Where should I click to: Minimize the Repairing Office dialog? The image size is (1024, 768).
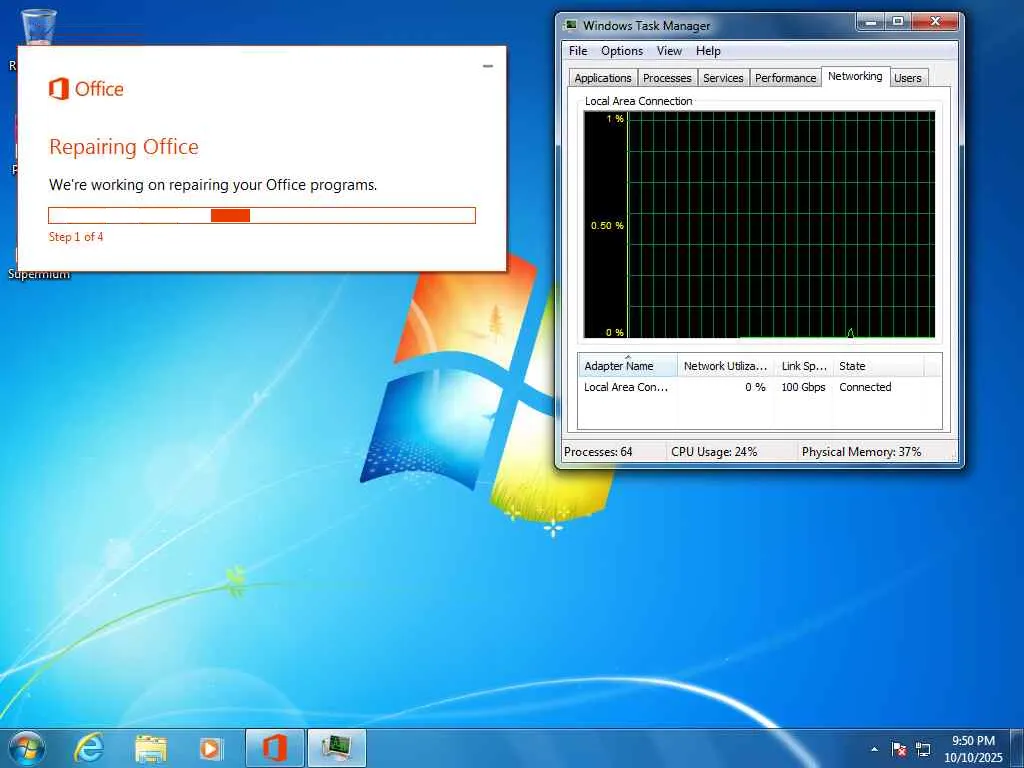(x=487, y=66)
